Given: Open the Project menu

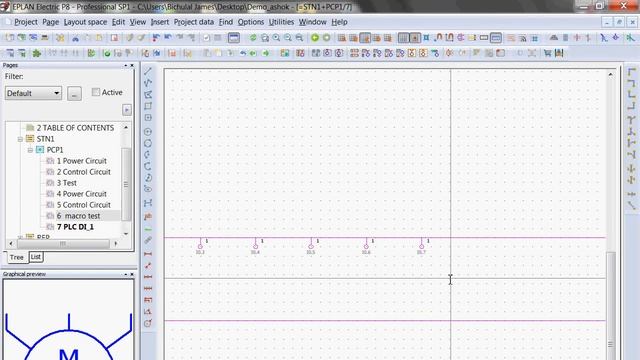Looking at the screenshot, I should click(x=26, y=22).
